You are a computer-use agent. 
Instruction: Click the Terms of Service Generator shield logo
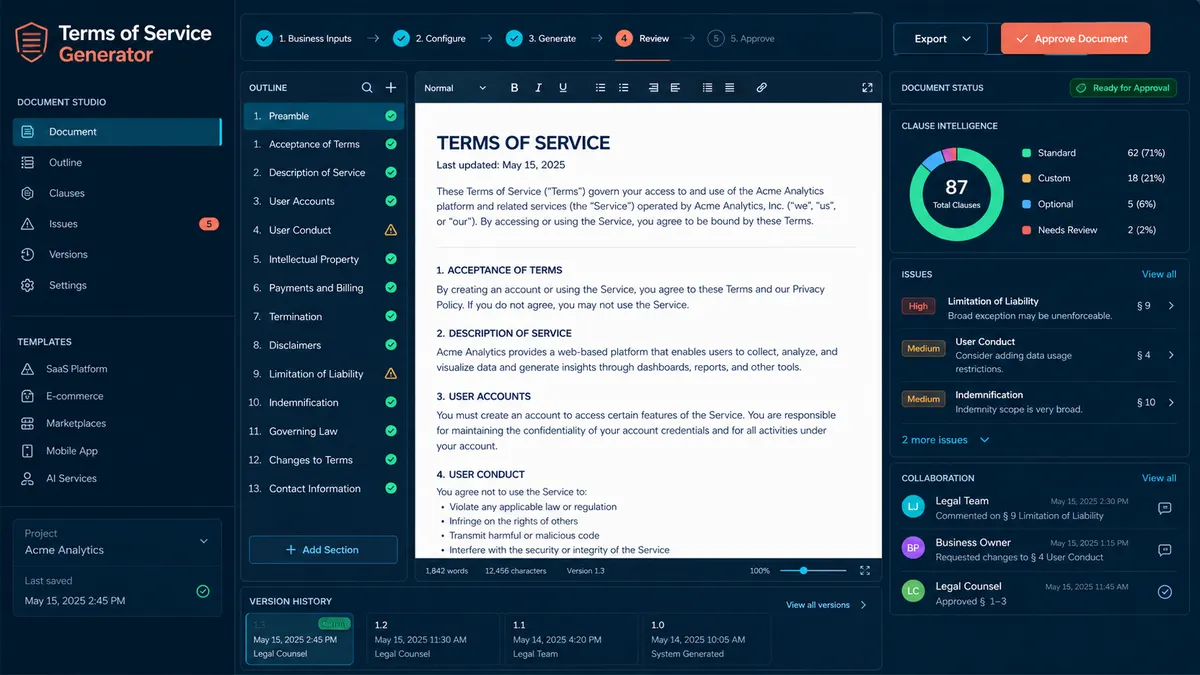pyautogui.click(x=31, y=43)
